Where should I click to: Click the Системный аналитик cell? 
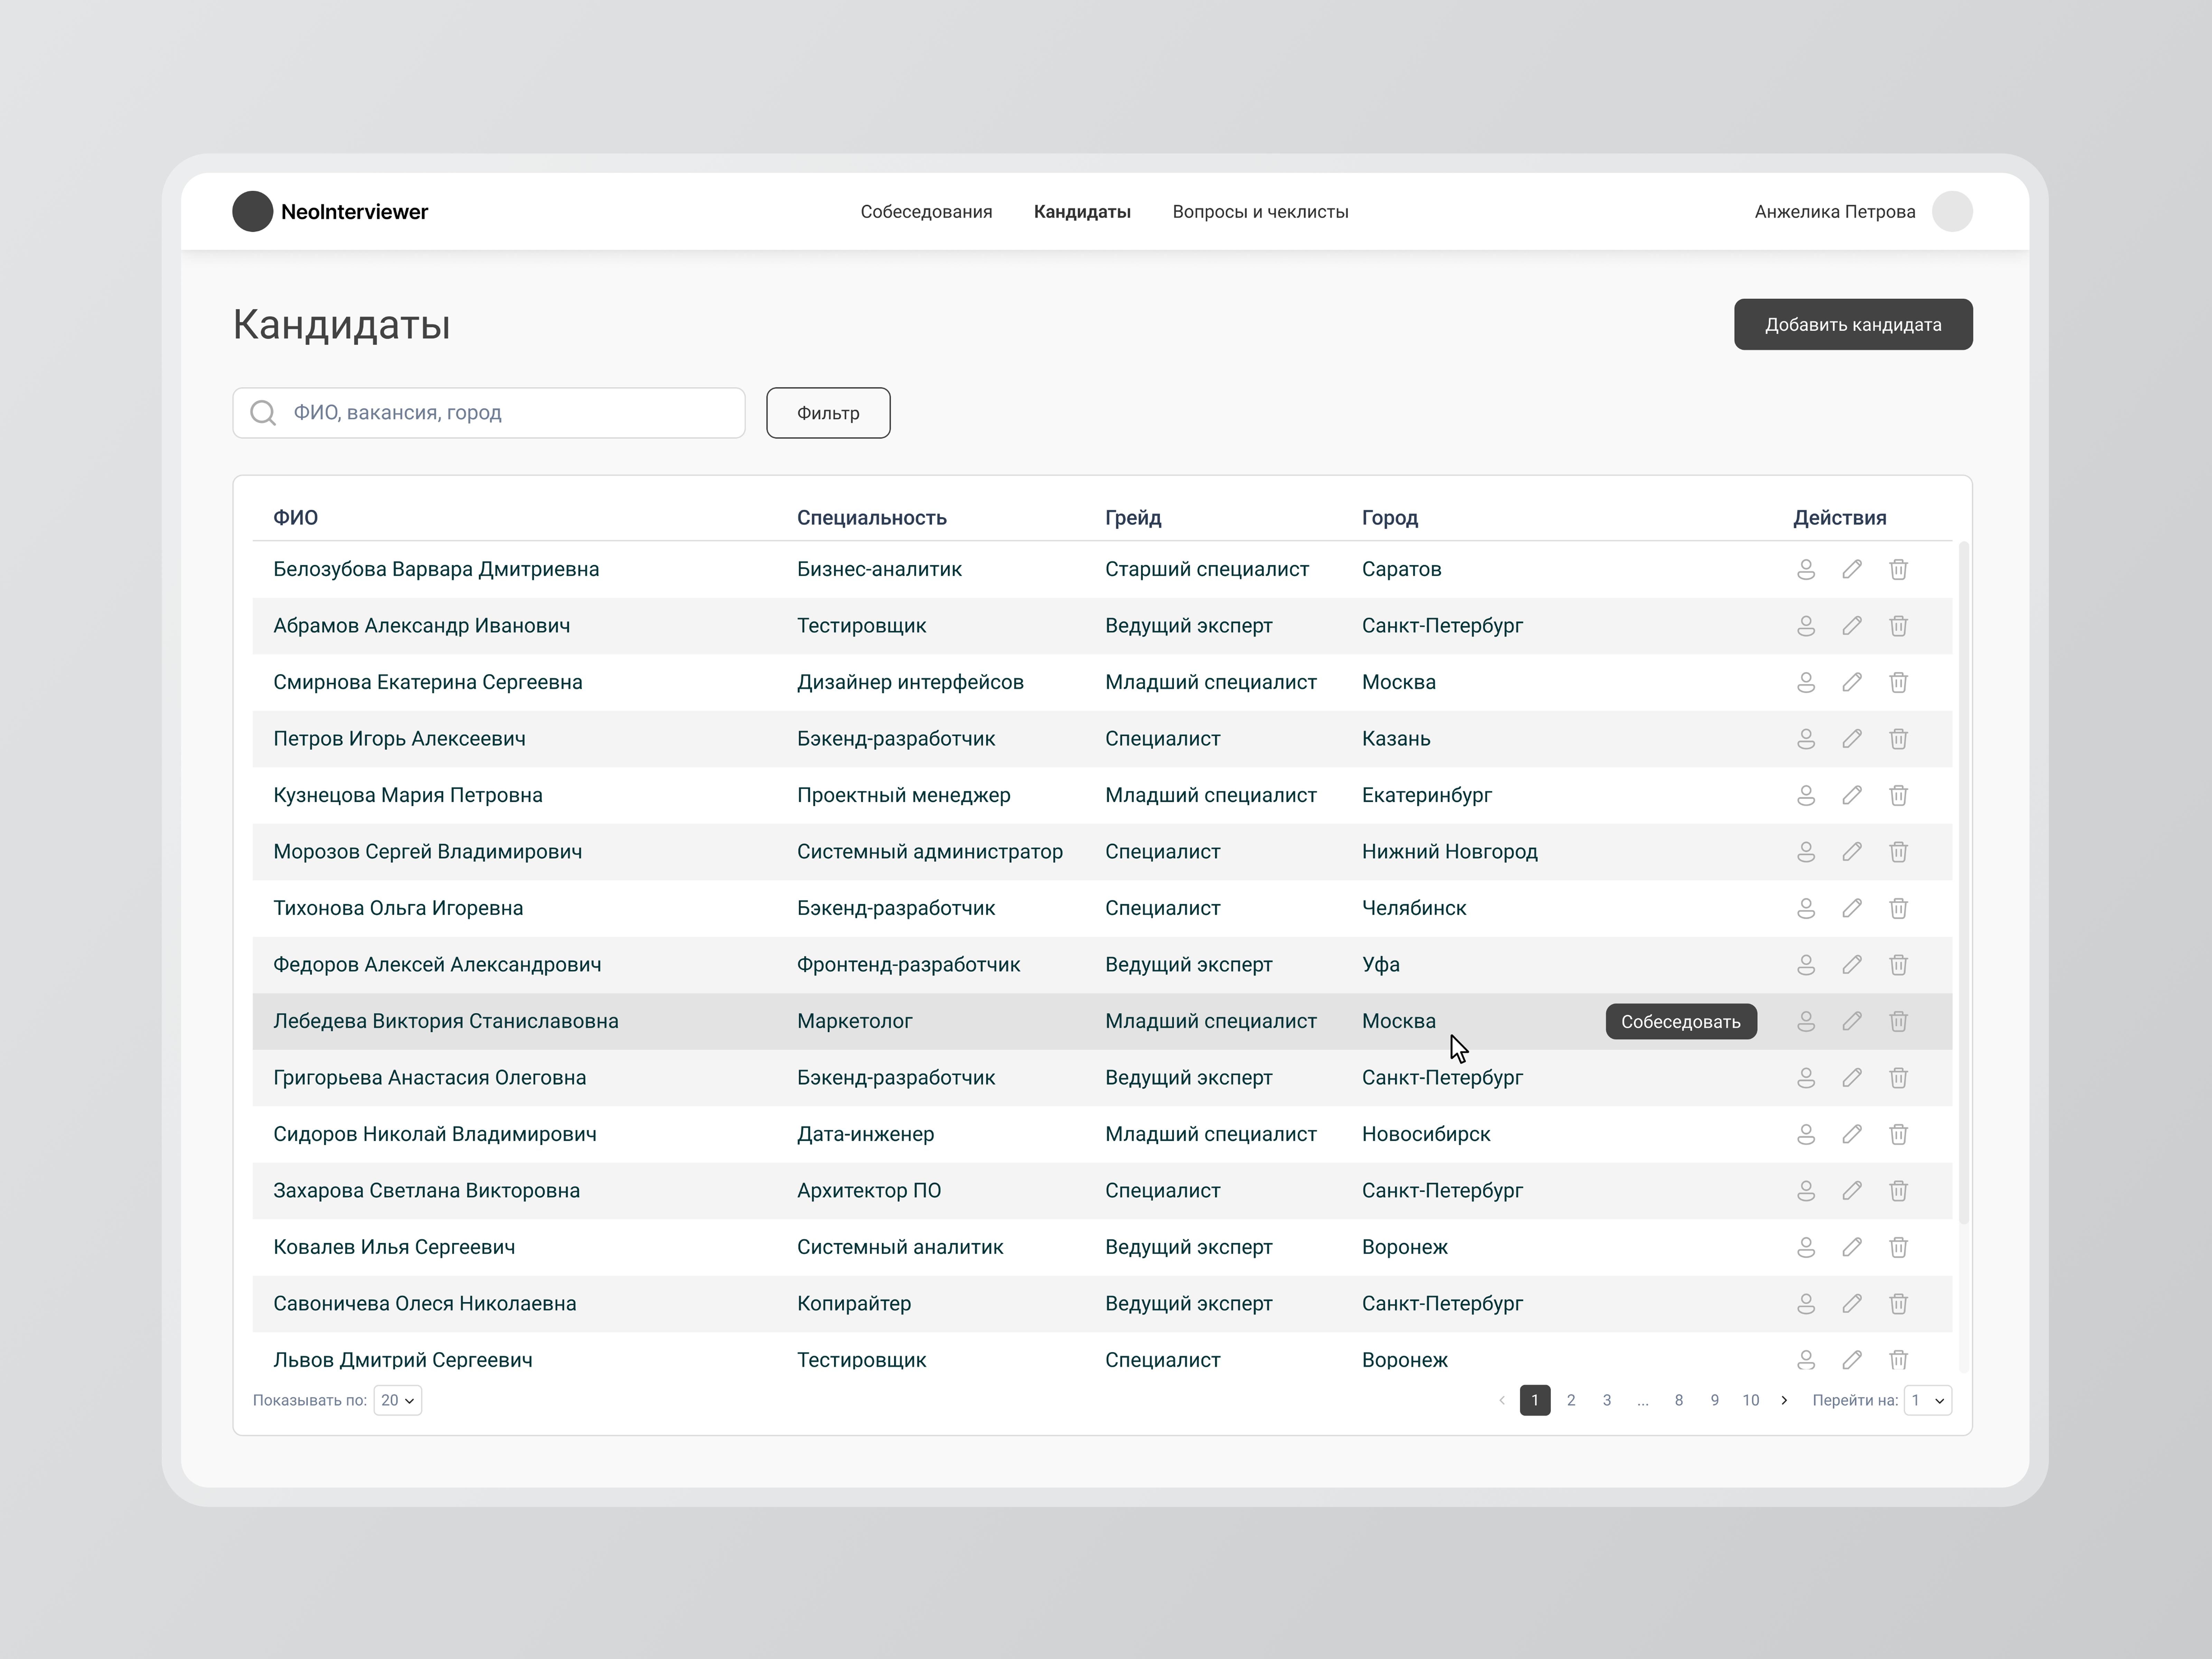click(900, 1247)
